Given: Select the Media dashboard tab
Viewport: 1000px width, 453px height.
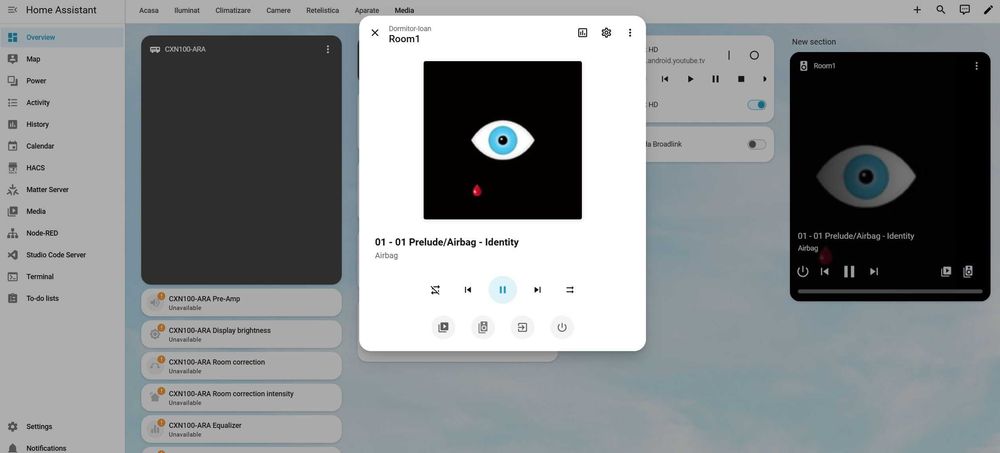Looking at the screenshot, I should (x=404, y=11).
